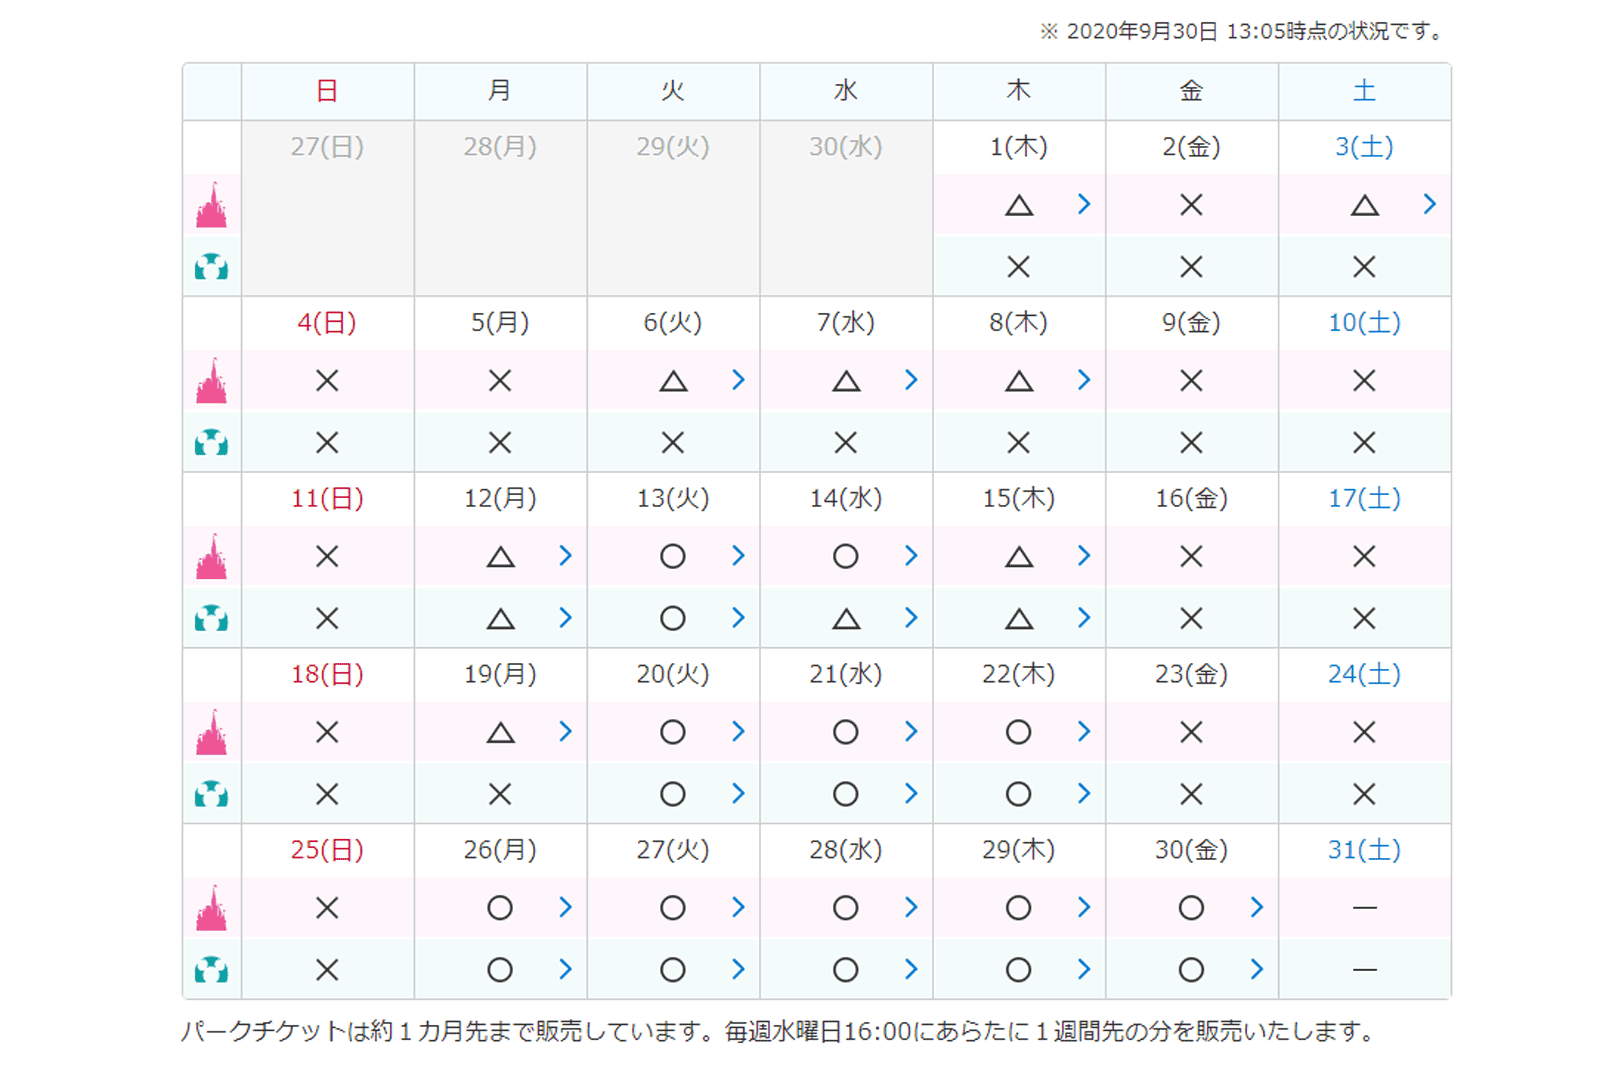The height and width of the screenshot is (1068, 1600).
Task: Open the arrow beside Disneyland on 1(木)
Action: 1084,204
